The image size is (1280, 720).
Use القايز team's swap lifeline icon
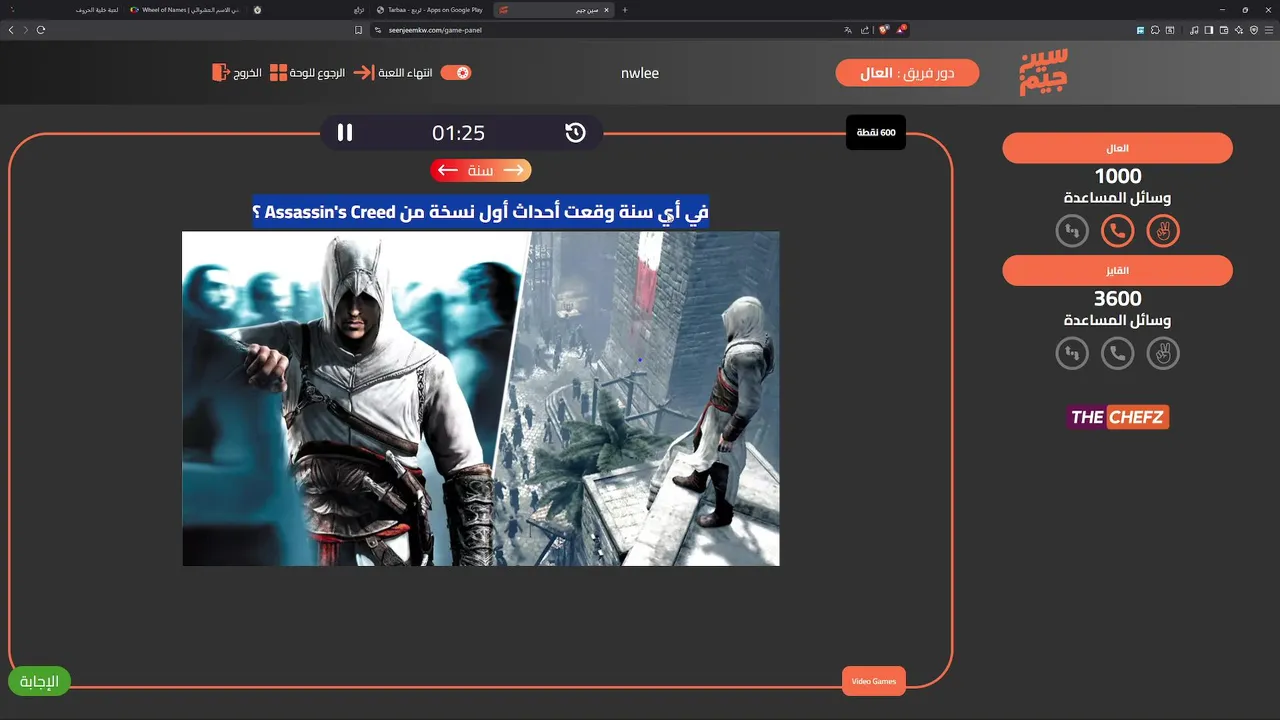(x=1072, y=353)
